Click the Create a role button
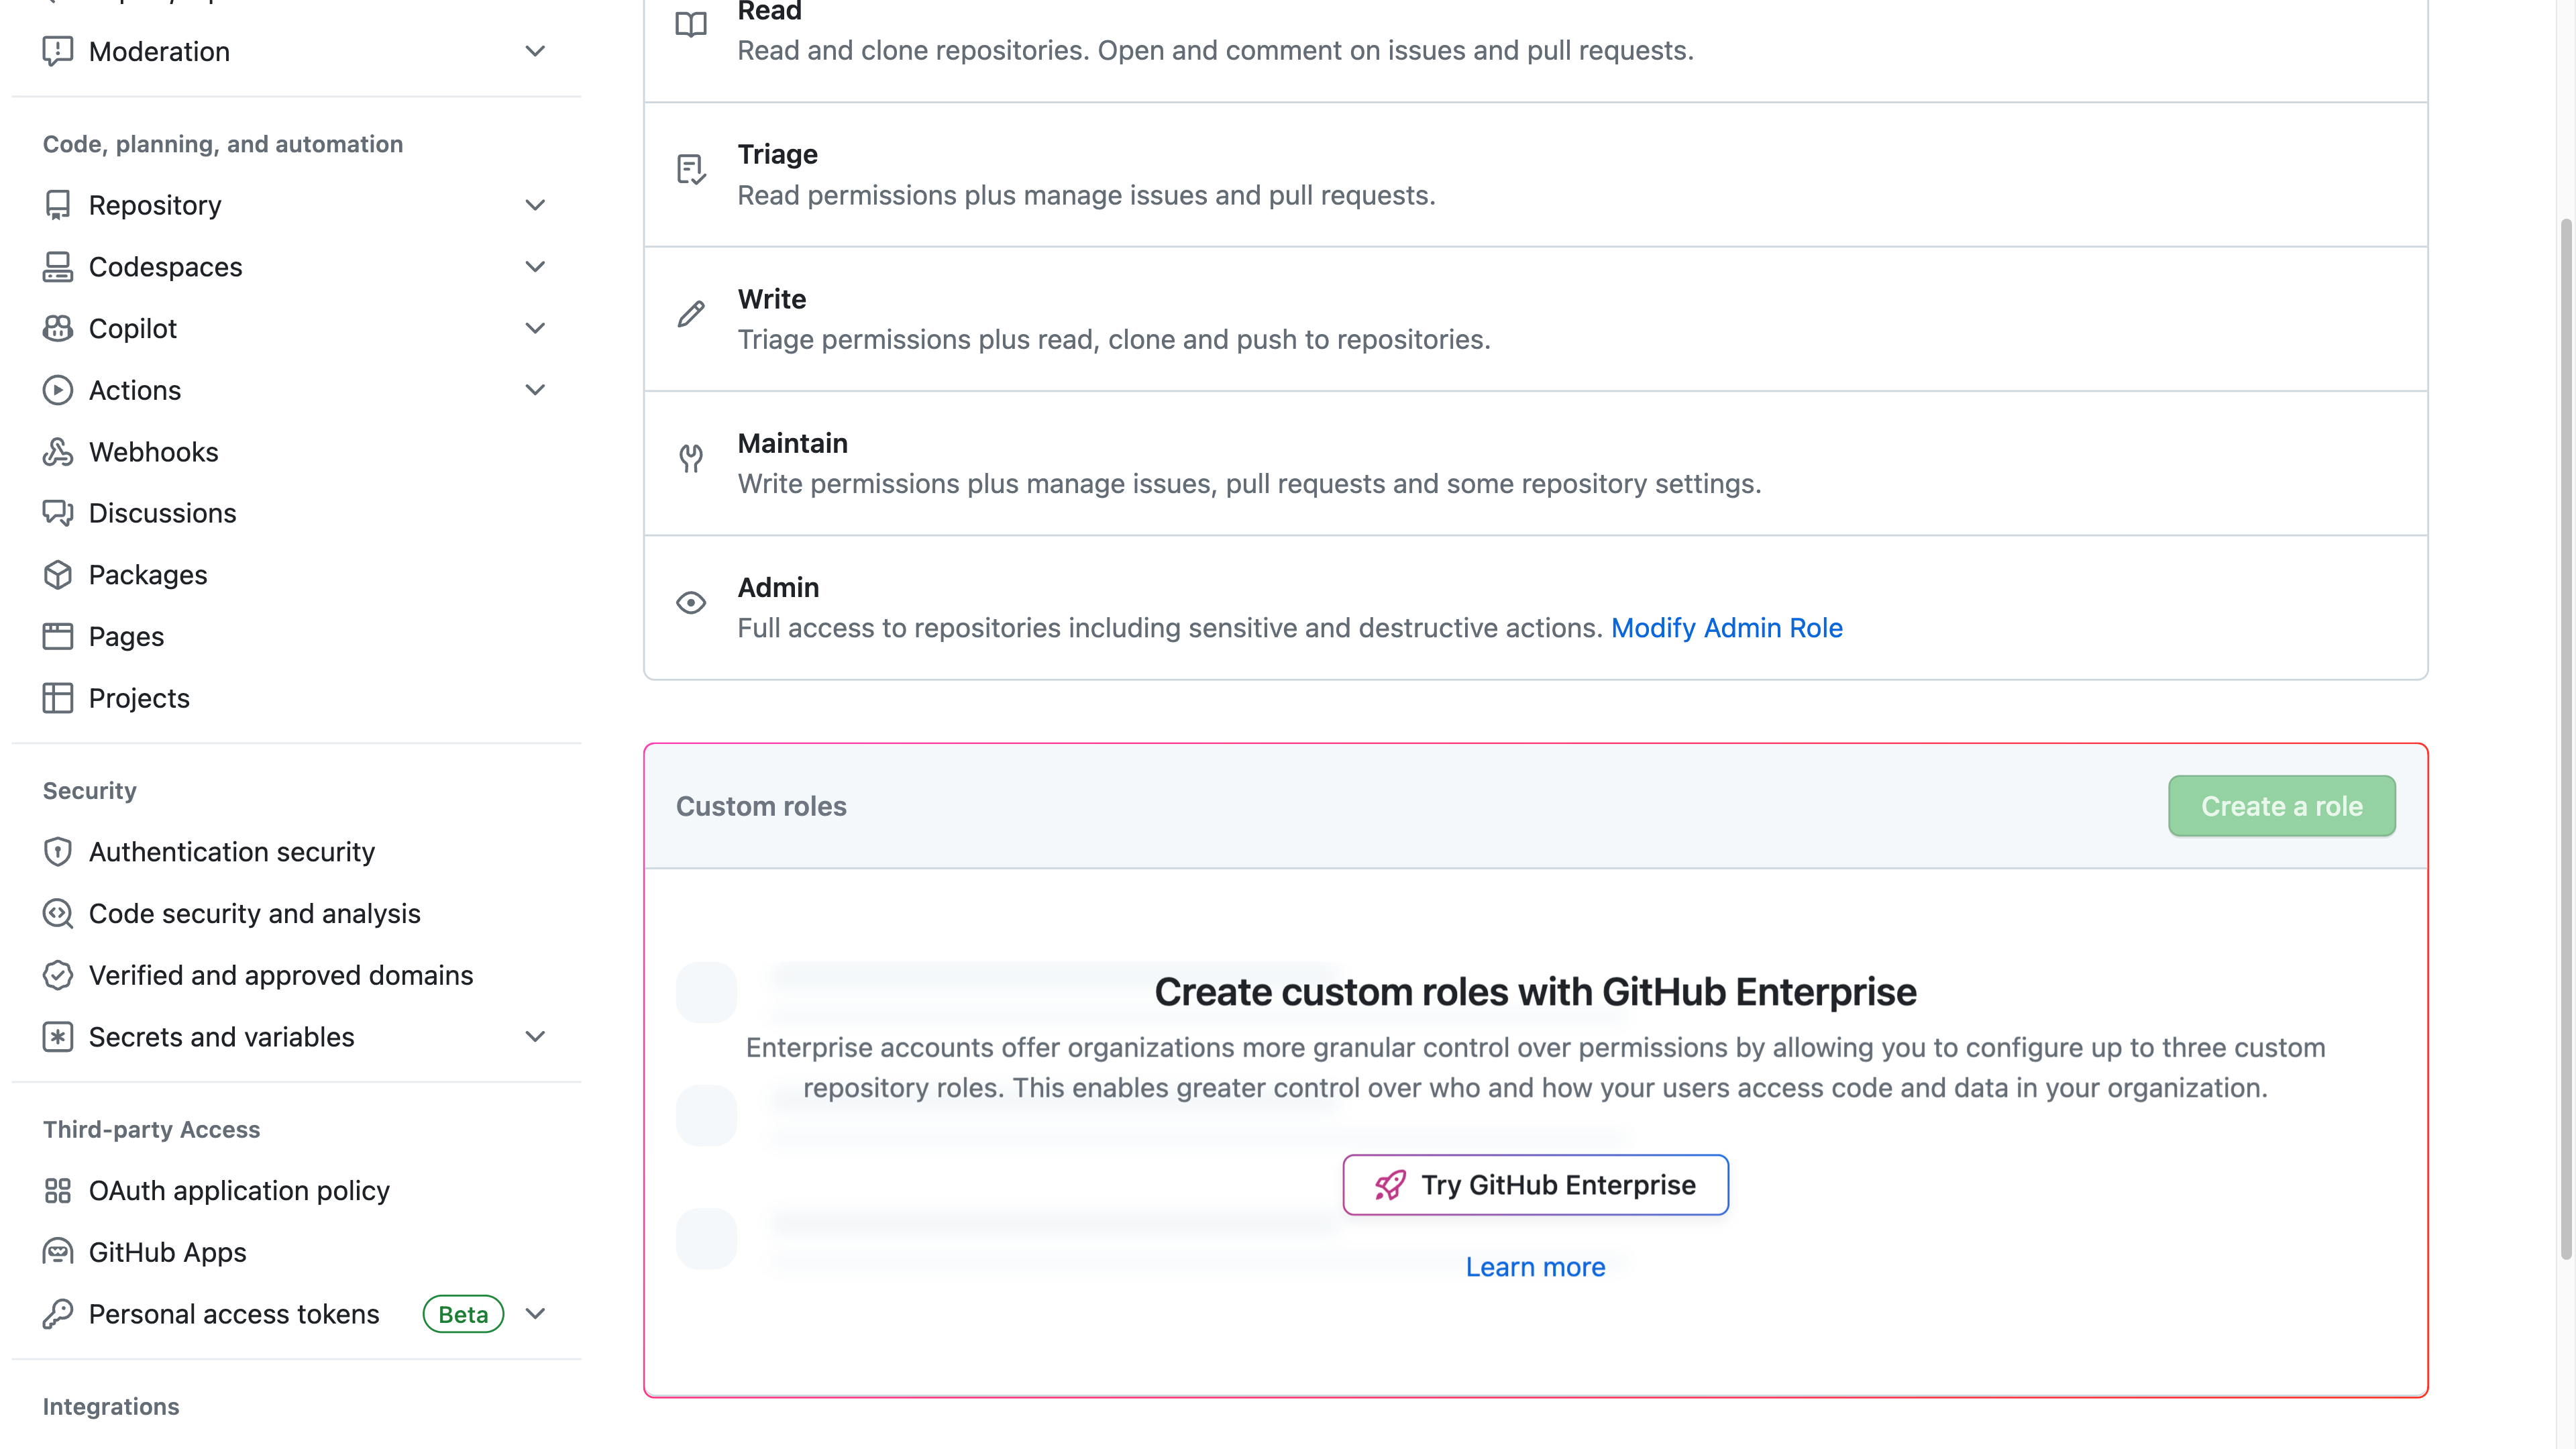 (2281, 805)
